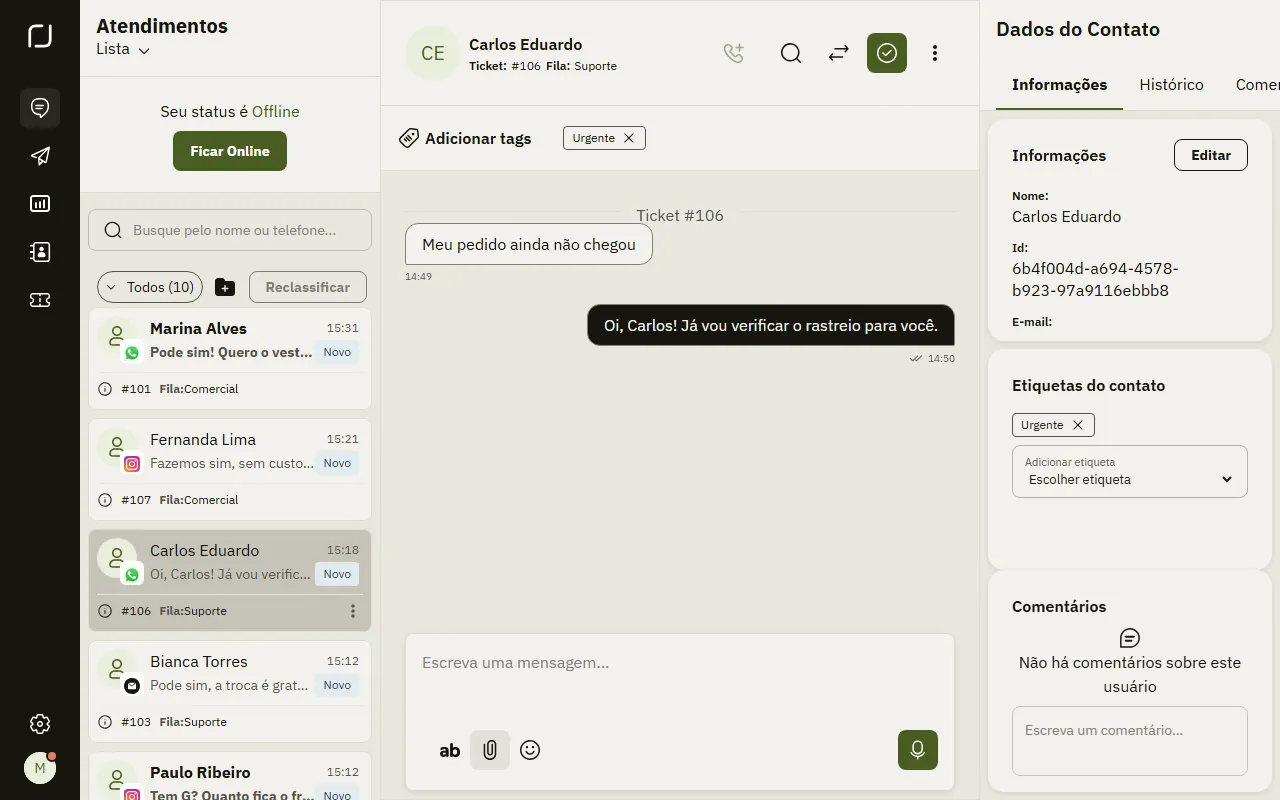Remove Urgente tag from ticket header
Screen dimensions: 1280x800
pyautogui.click(x=629, y=138)
